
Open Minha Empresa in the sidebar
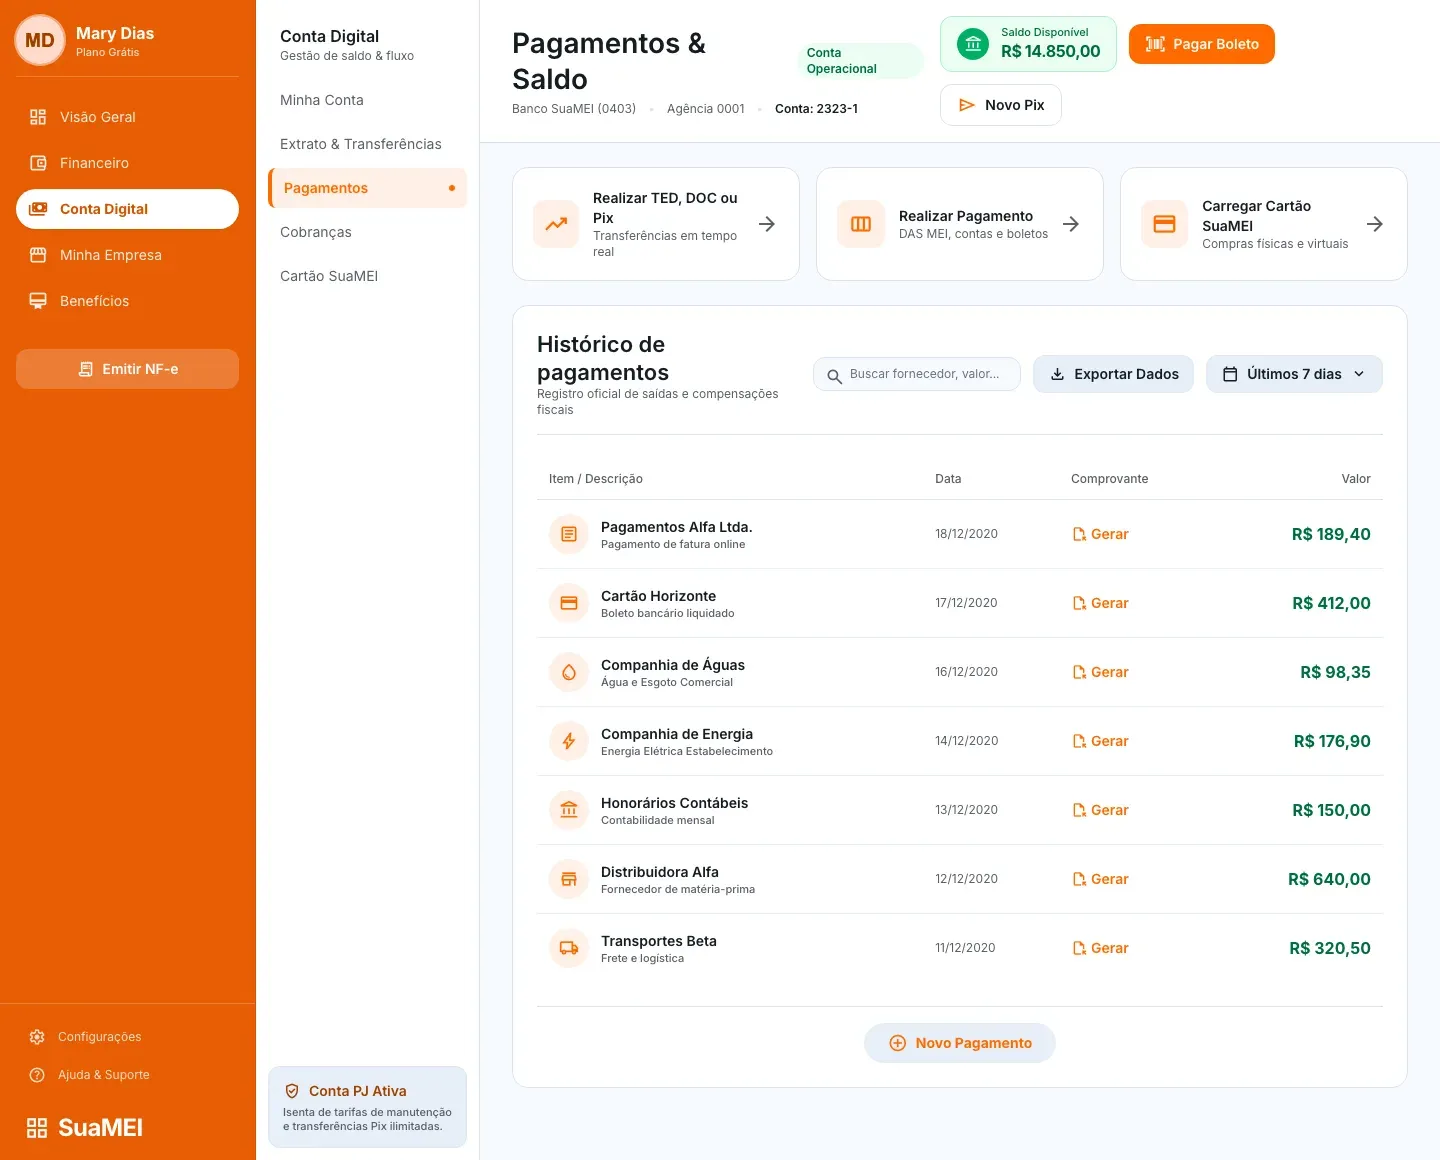[x=128, y=255]
